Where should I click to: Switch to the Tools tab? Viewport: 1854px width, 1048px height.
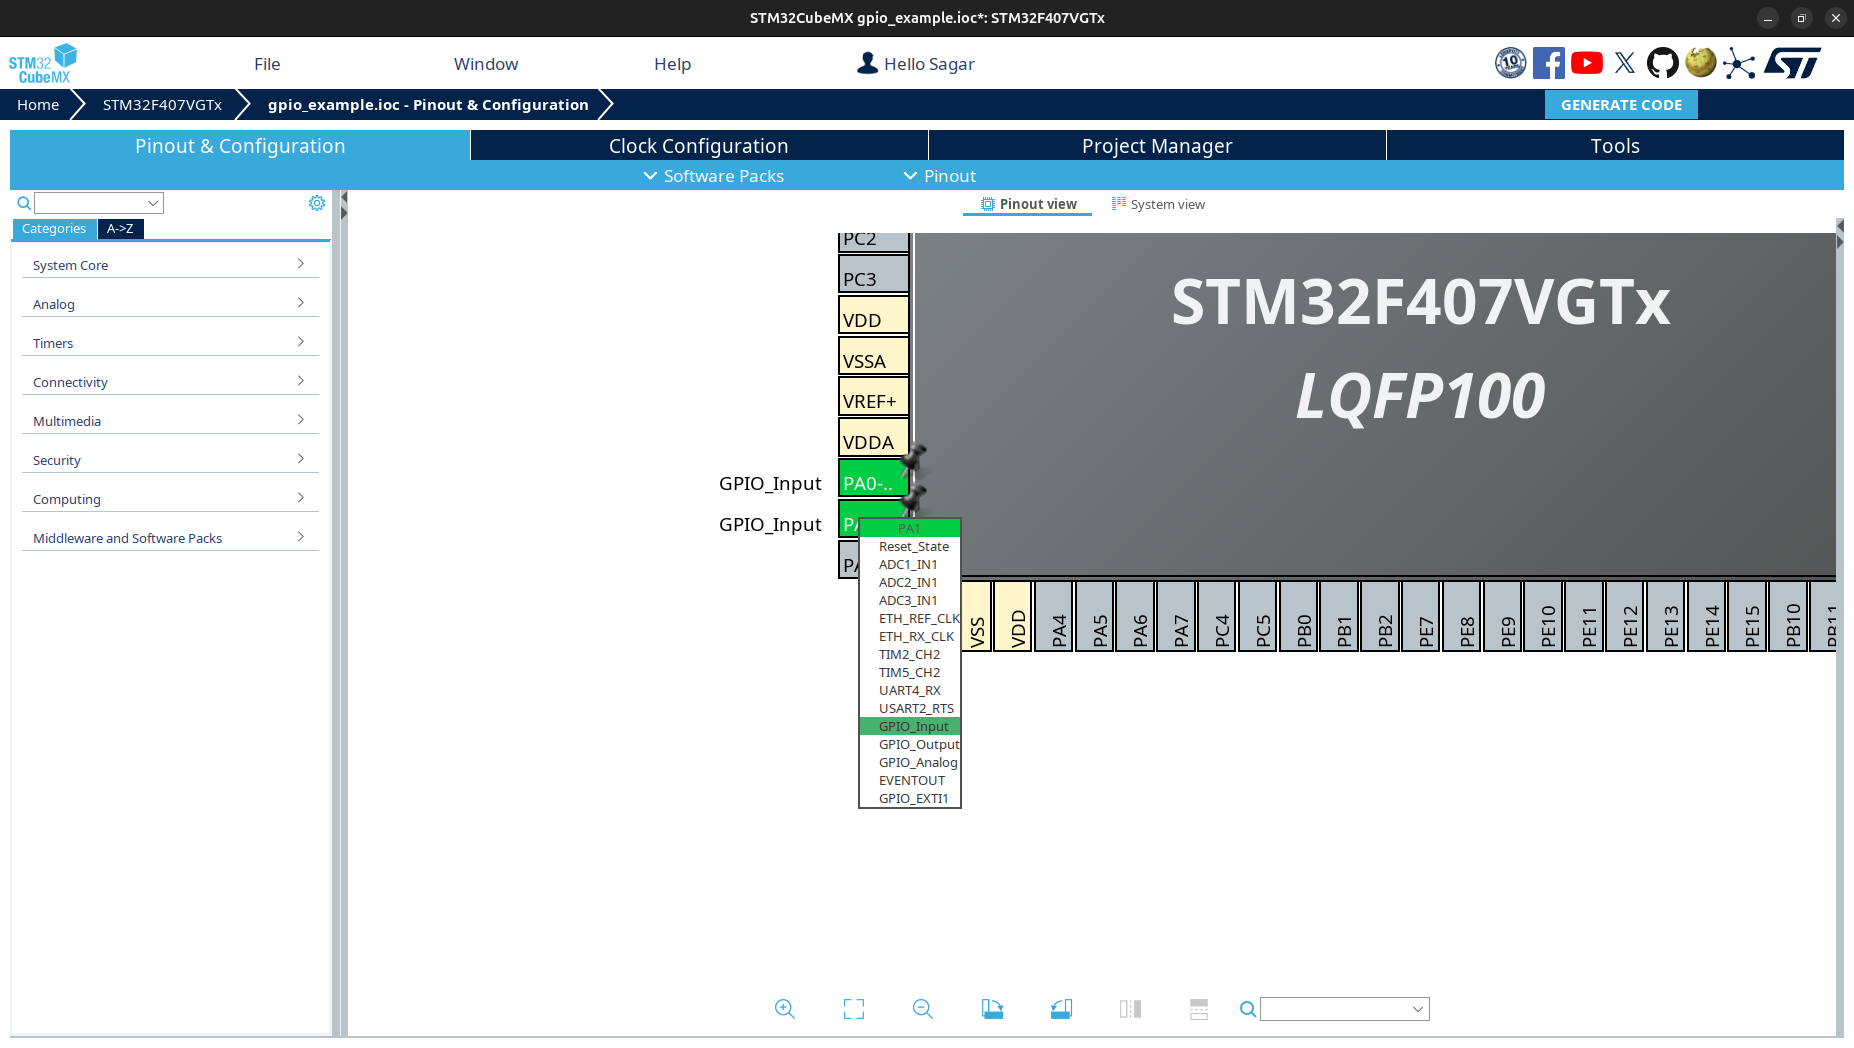pyautogui.click(x=1615, y=146)
